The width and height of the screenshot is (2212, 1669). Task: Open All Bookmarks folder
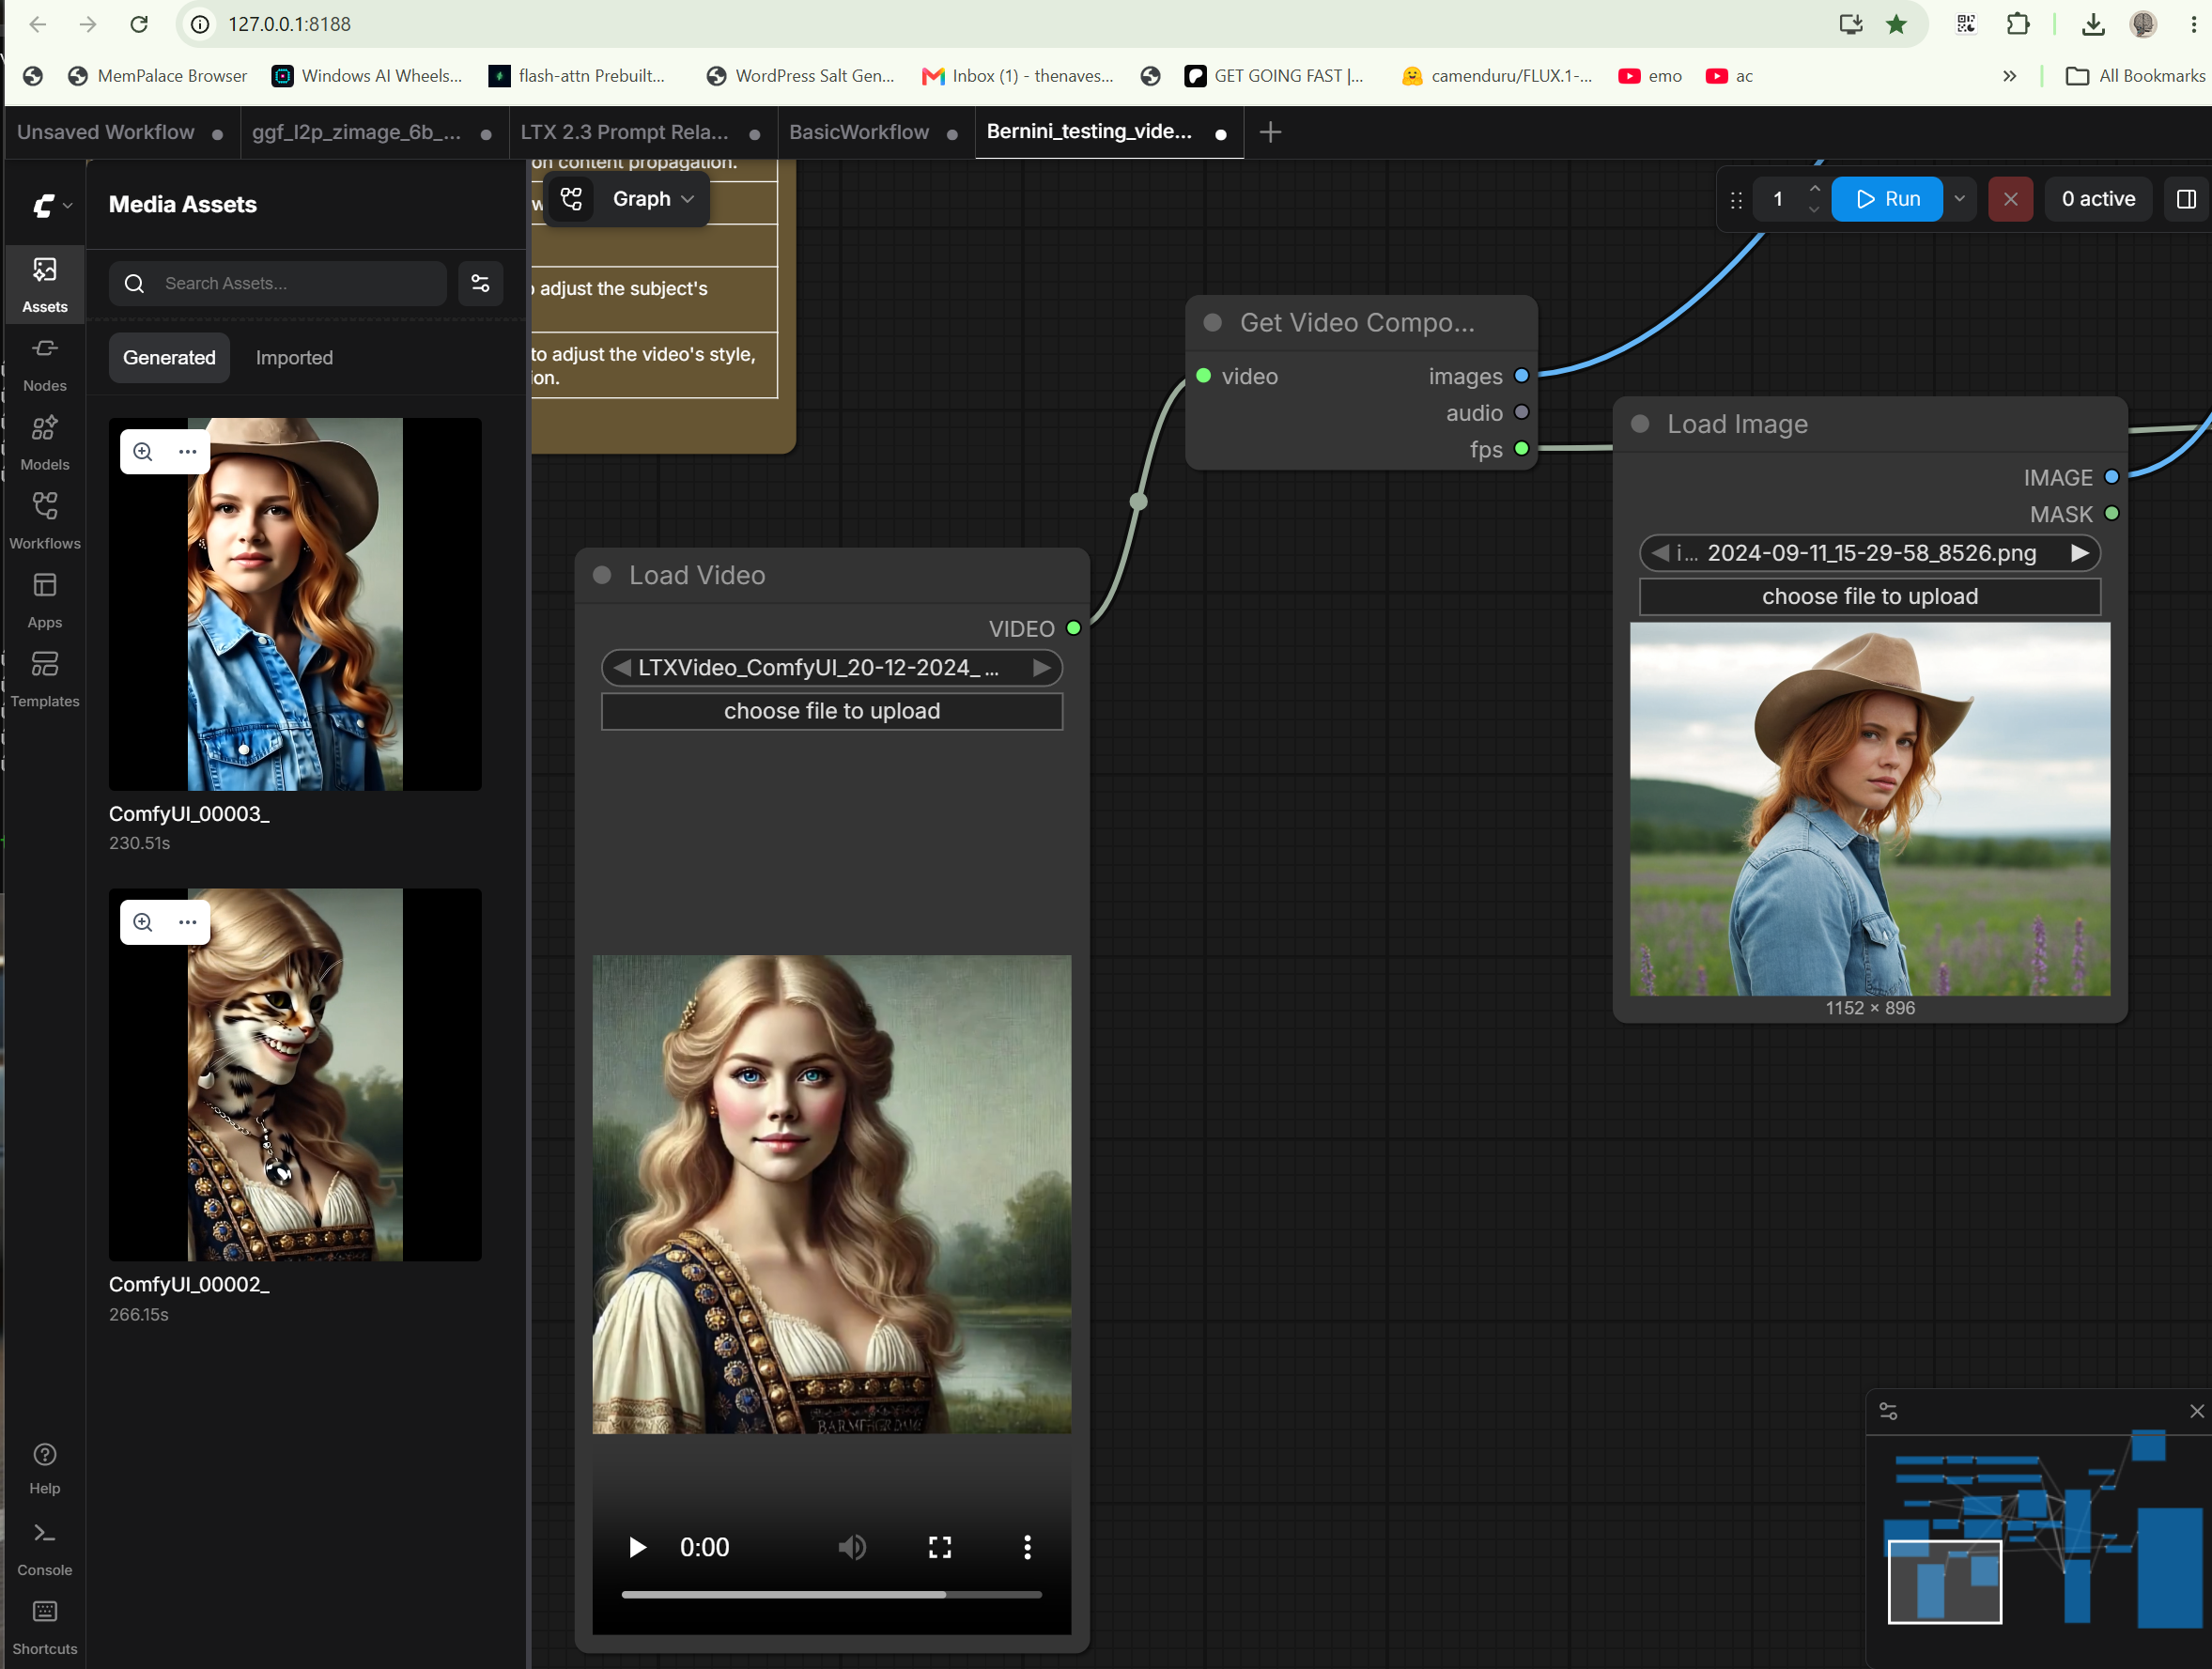coord(2135,76)
